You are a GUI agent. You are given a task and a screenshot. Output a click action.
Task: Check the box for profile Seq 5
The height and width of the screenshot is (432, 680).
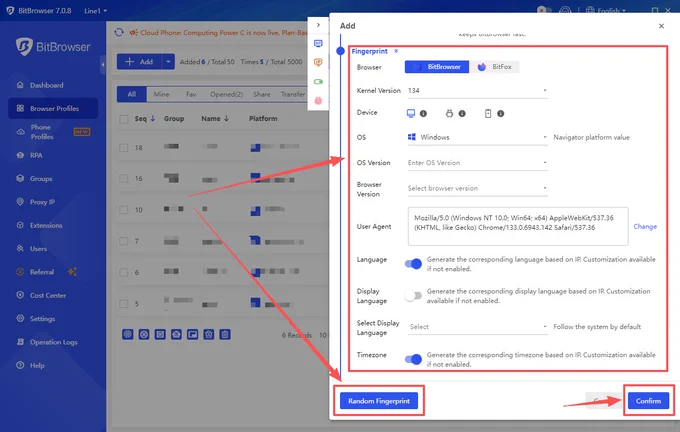tap(124, 304)
